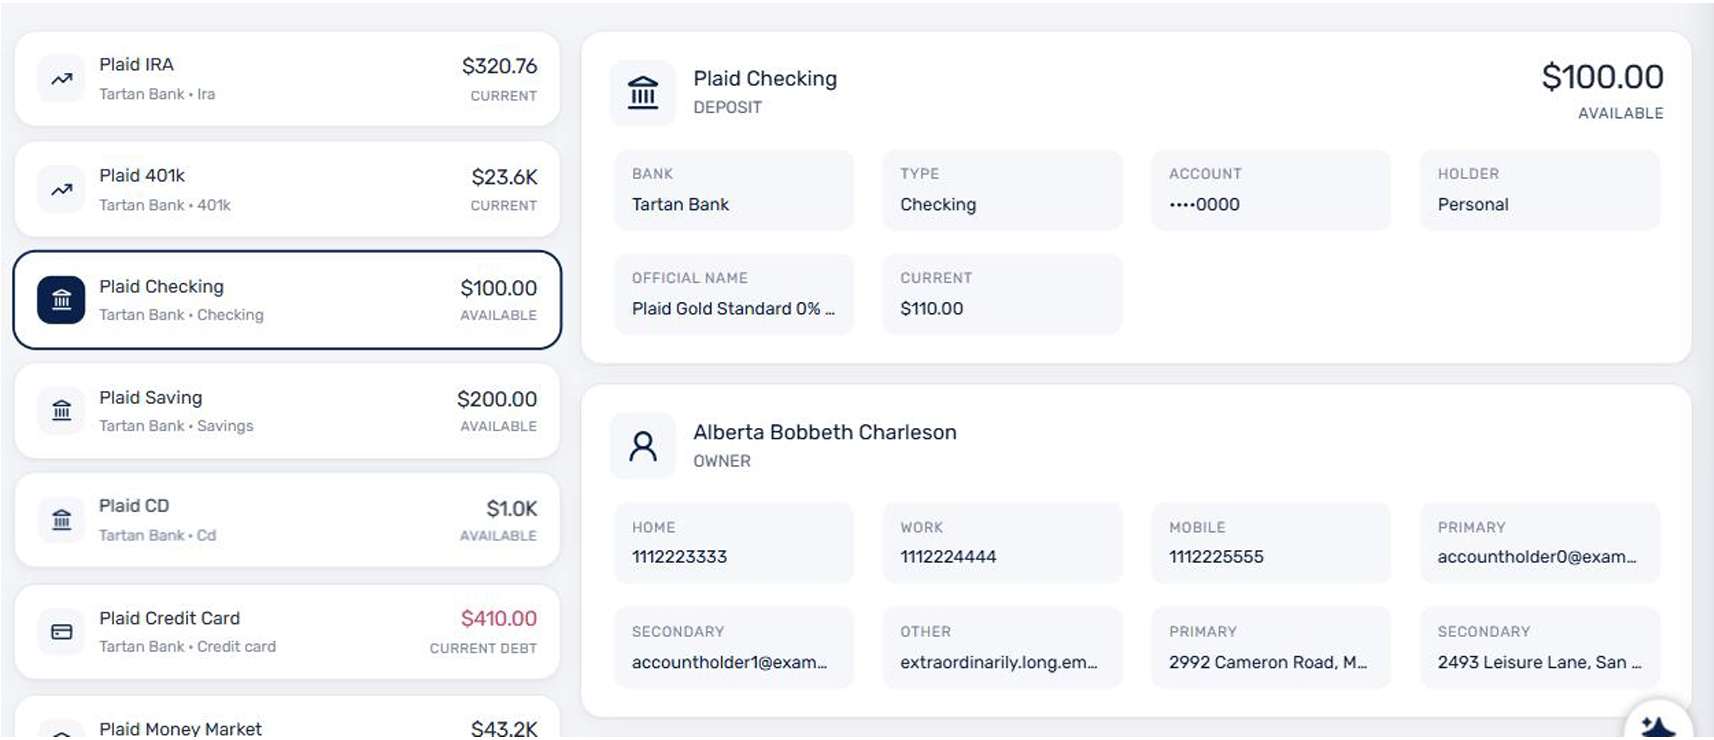Click the primary address 2992 Cameron Road field
This screenshot has height=740, width=1714.
1271,648
